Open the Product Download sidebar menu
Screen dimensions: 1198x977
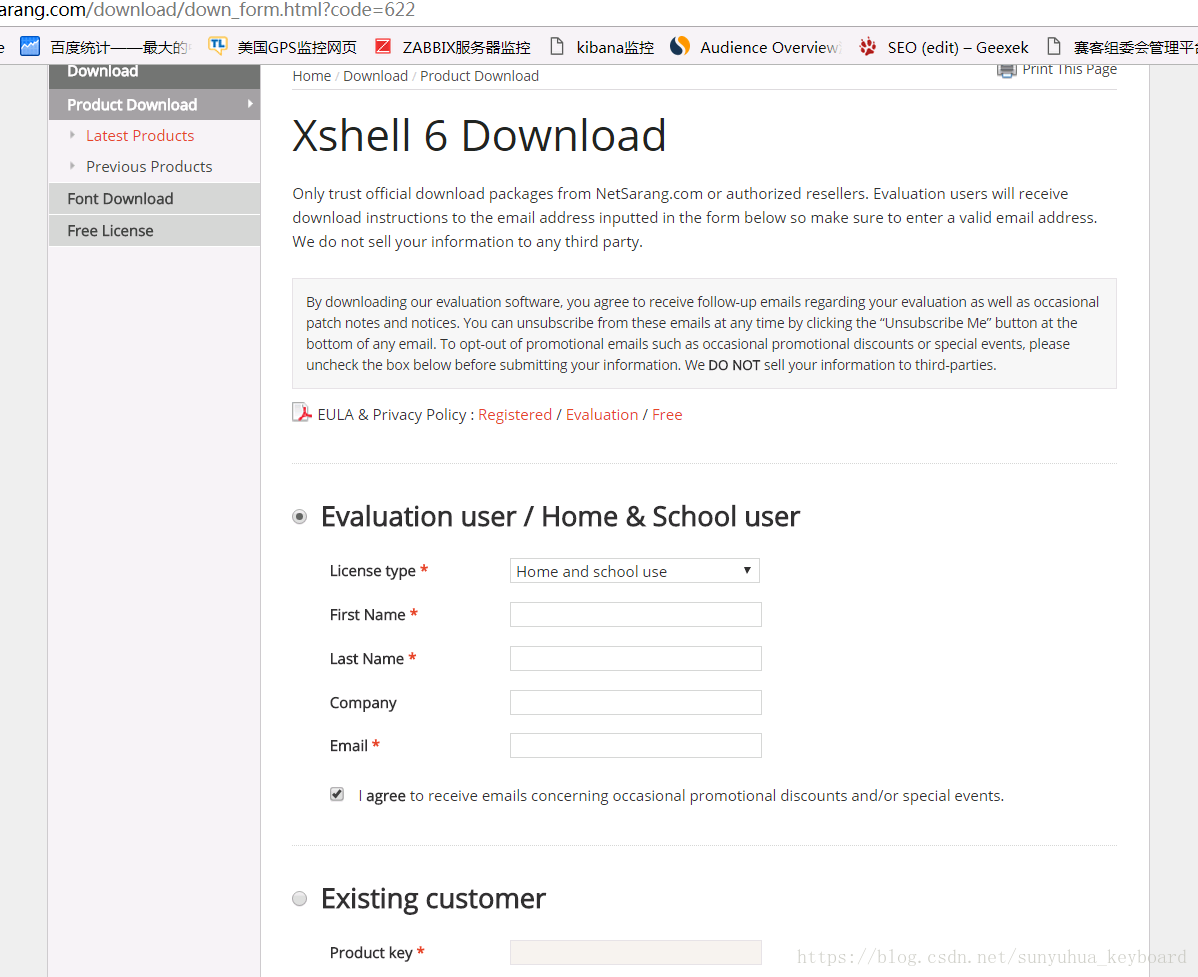coord(154,105)
